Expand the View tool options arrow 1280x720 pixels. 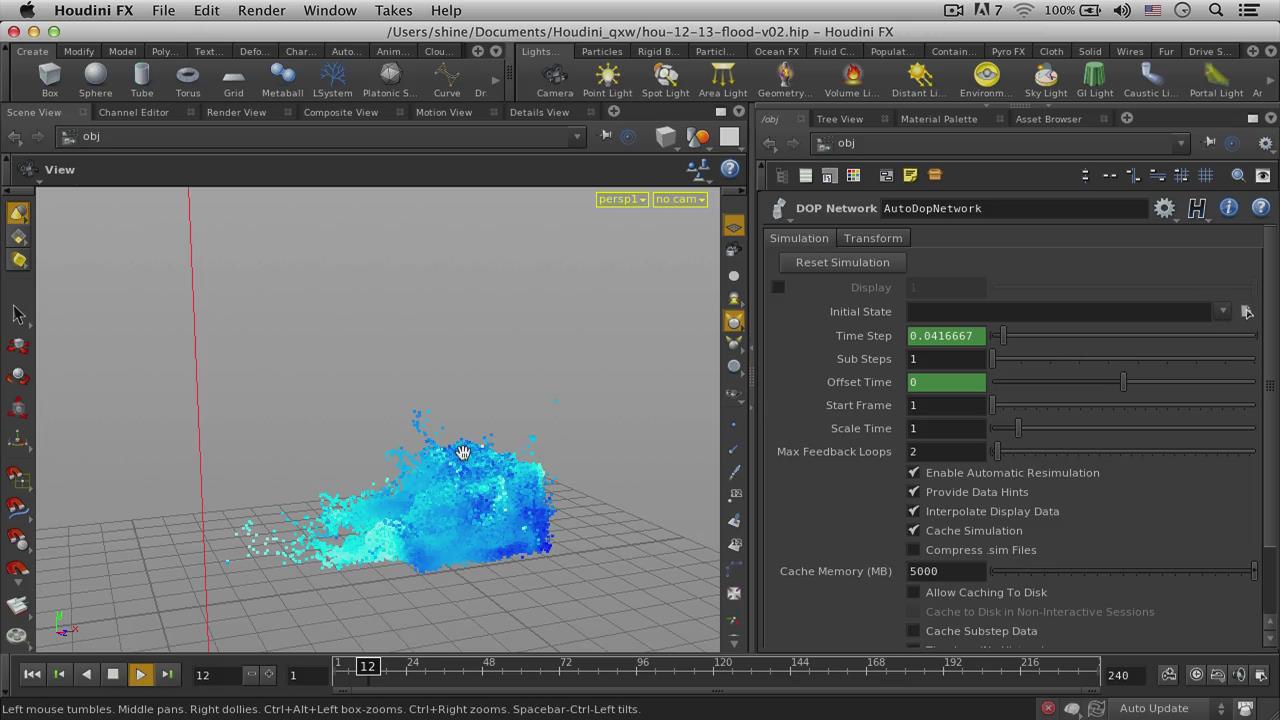click(x=39, y=181)
